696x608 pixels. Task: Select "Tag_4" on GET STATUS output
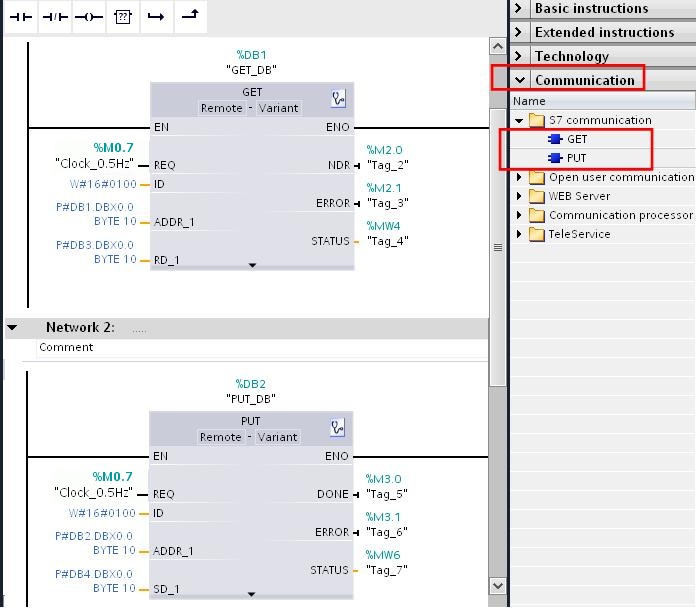pyautogui.click(x=388, y=241)
